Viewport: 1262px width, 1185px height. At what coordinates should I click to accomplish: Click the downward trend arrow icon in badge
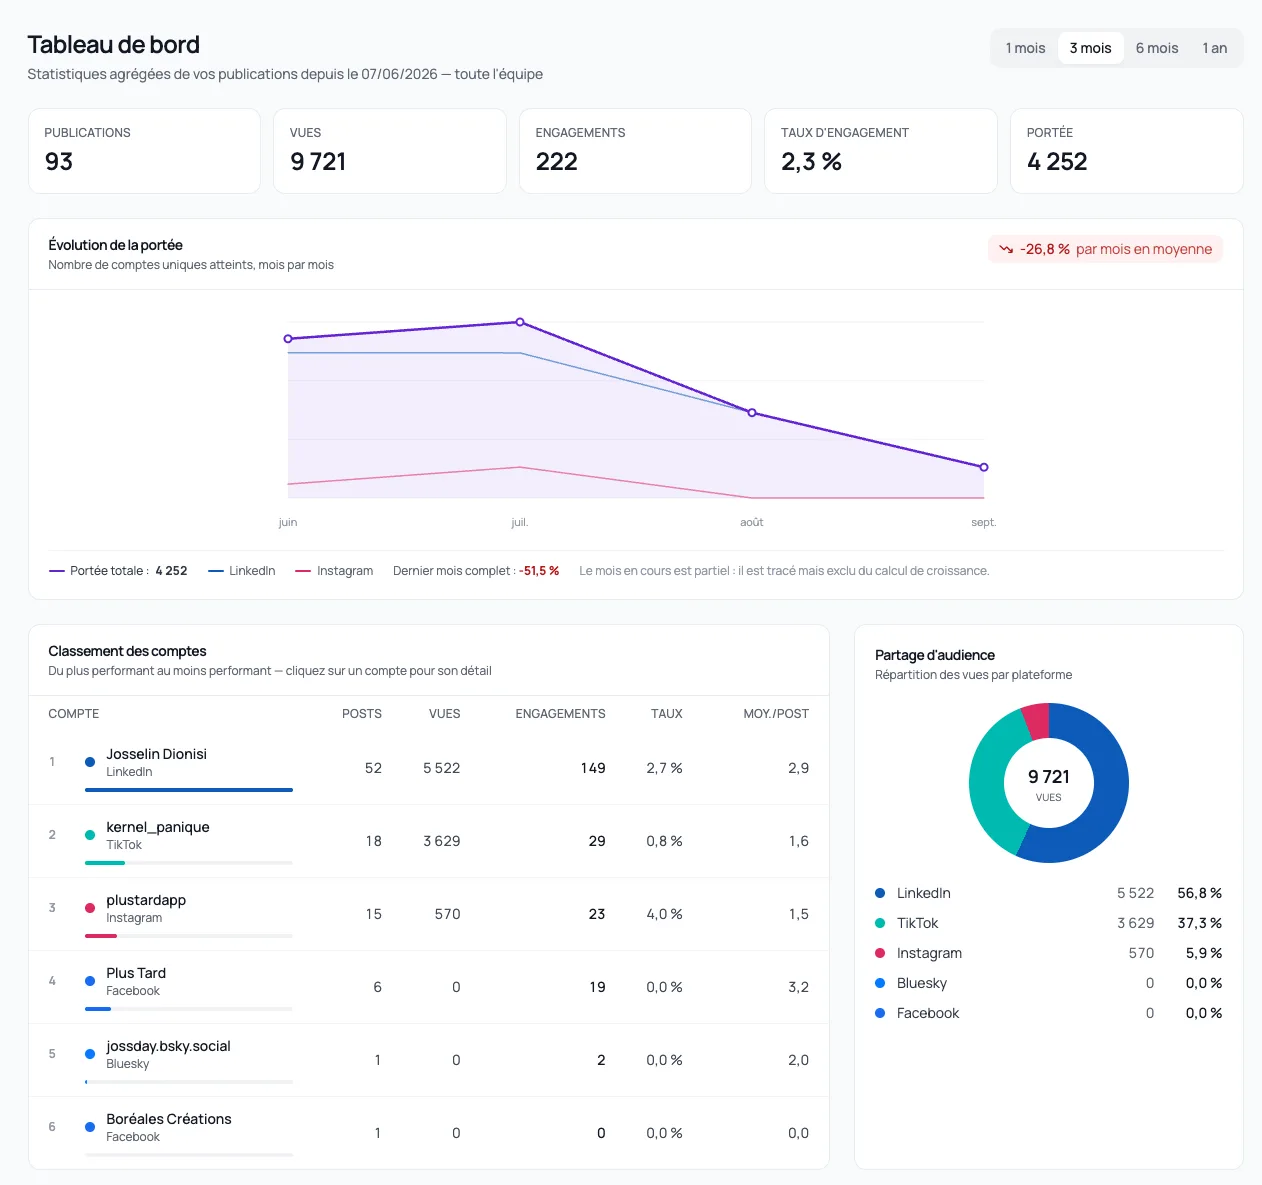pos(1006,249)
